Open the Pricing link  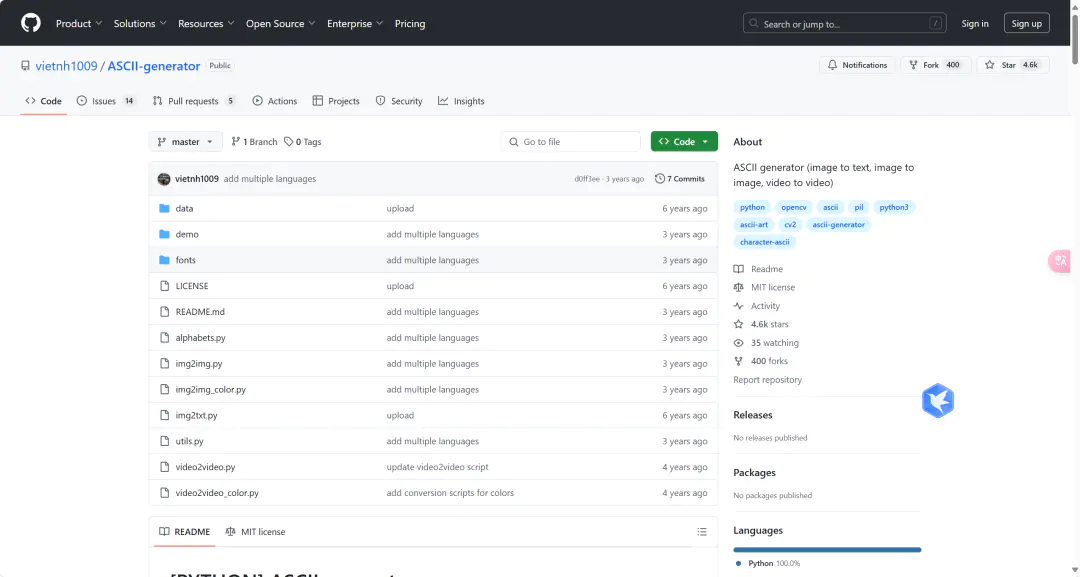(410, 23)
